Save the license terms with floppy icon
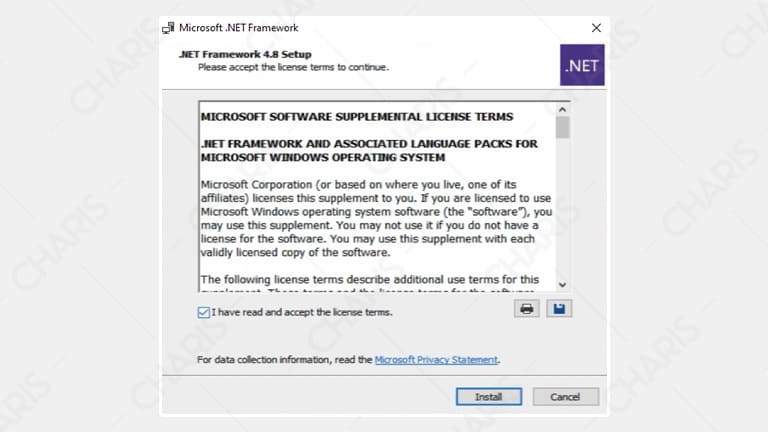This screenshot has height=432, width=768. point(559,309)
